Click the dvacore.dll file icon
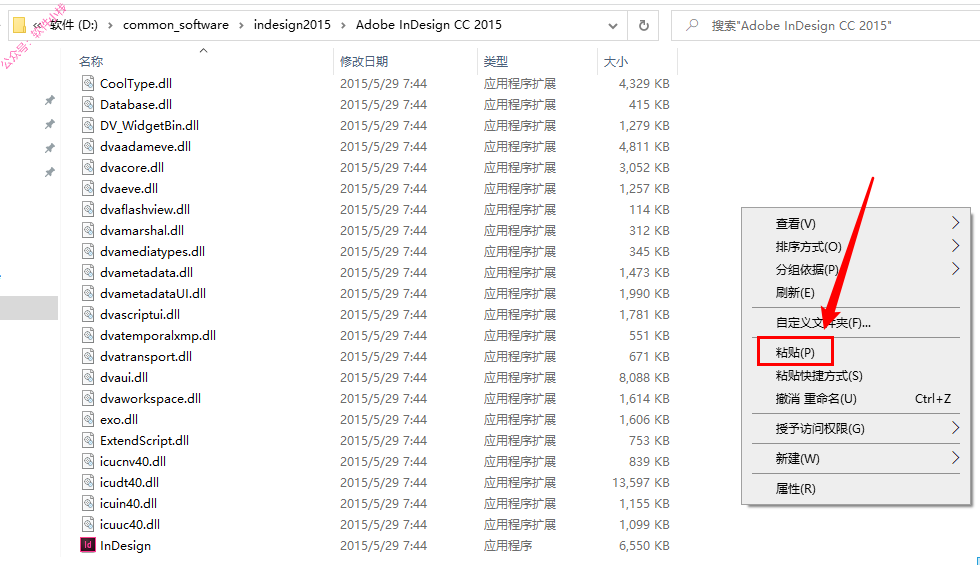The image size is (980, 565). (x=88, y=168)
